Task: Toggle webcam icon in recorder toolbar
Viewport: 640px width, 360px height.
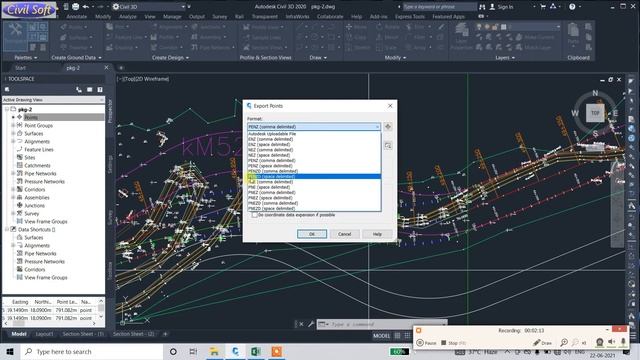Action: coord(600,342)
